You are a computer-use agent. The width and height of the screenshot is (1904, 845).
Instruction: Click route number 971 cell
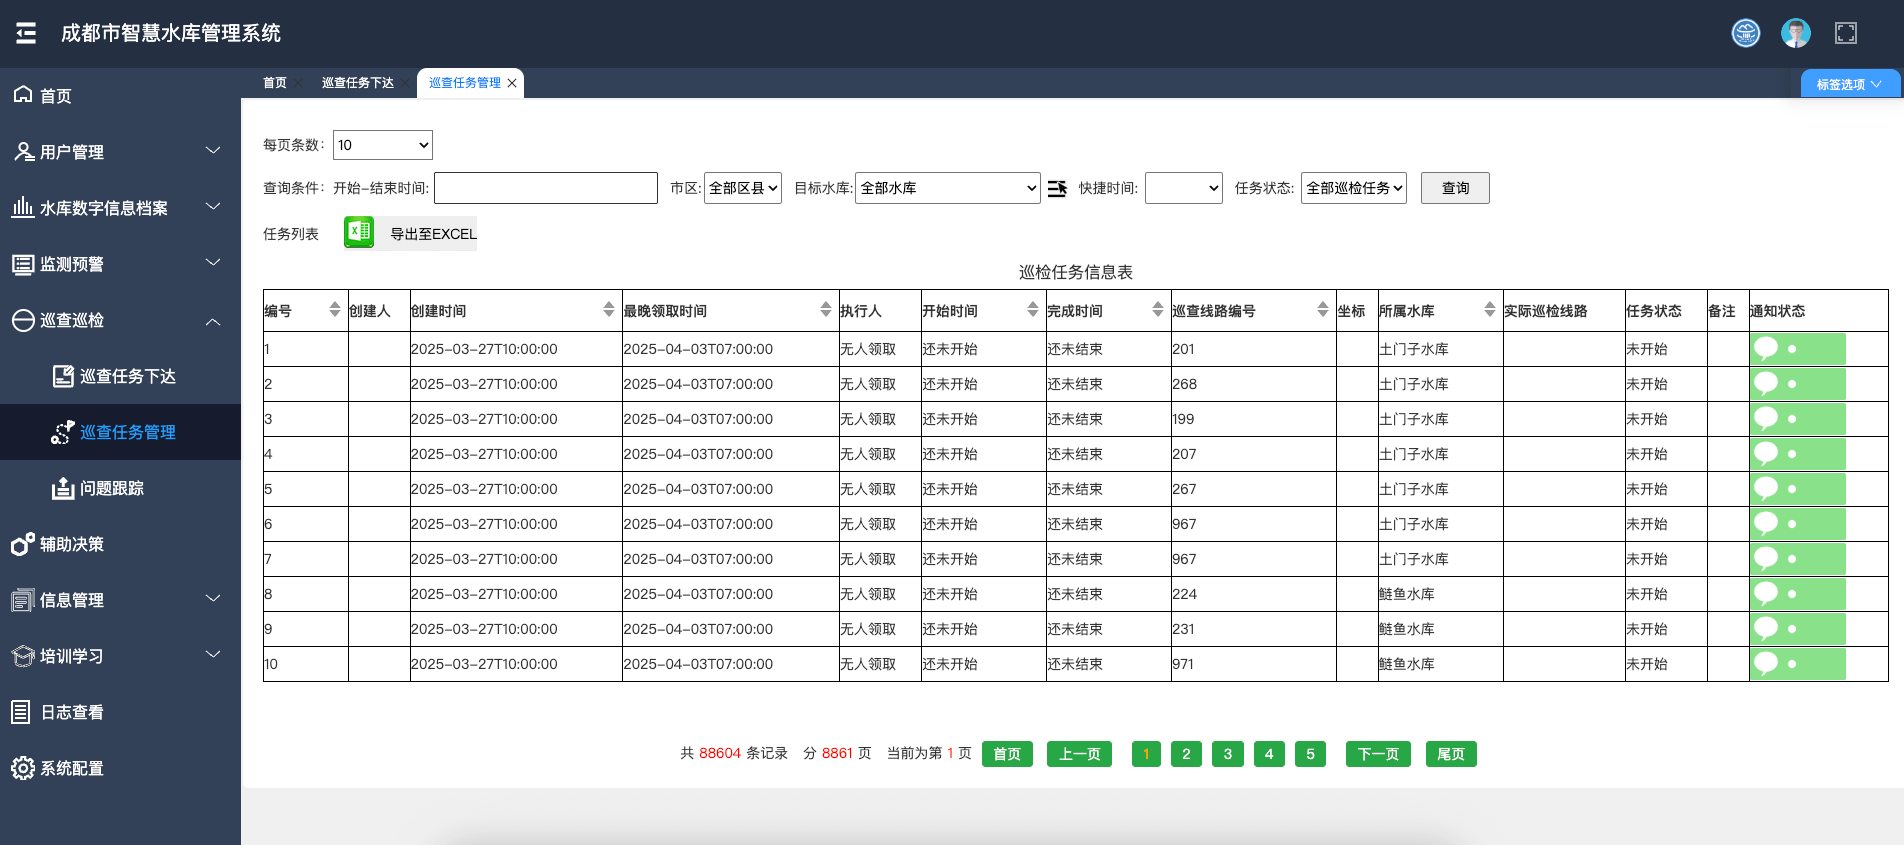click(x=1254, y=664)
